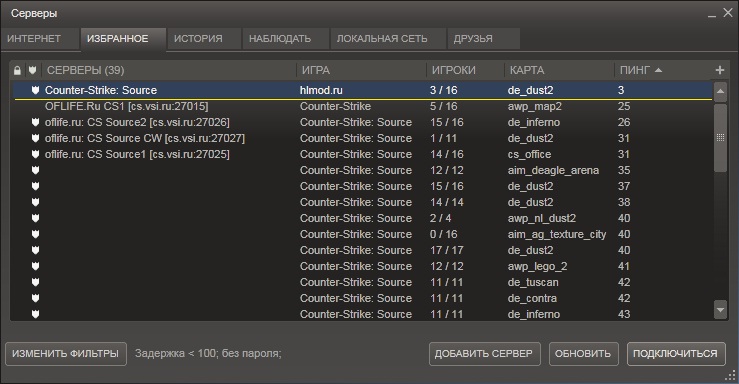Select oflife.ru: CS Source2 [cs.vsi.ru:27026] server
Viewport: 739px width, 384px height.
(363, 122)
